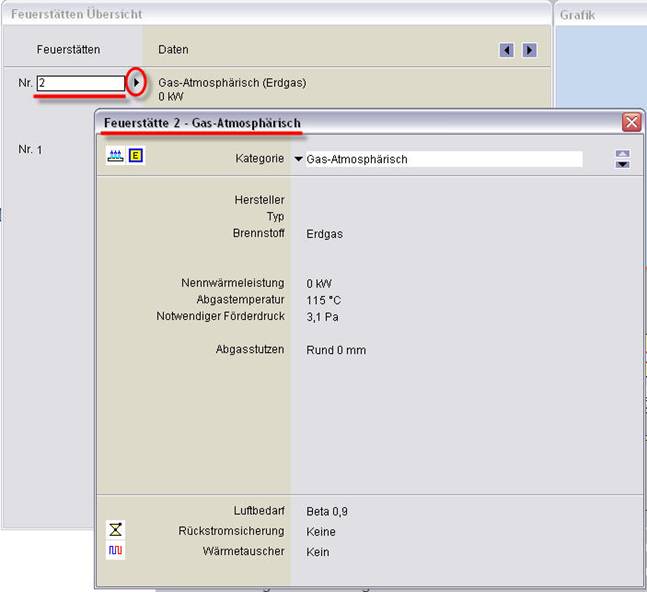Image resolution: width=647 pixels, height=592 pixels.
Task: Switch to the Grafik panel header
Action: tap(577, 15)
